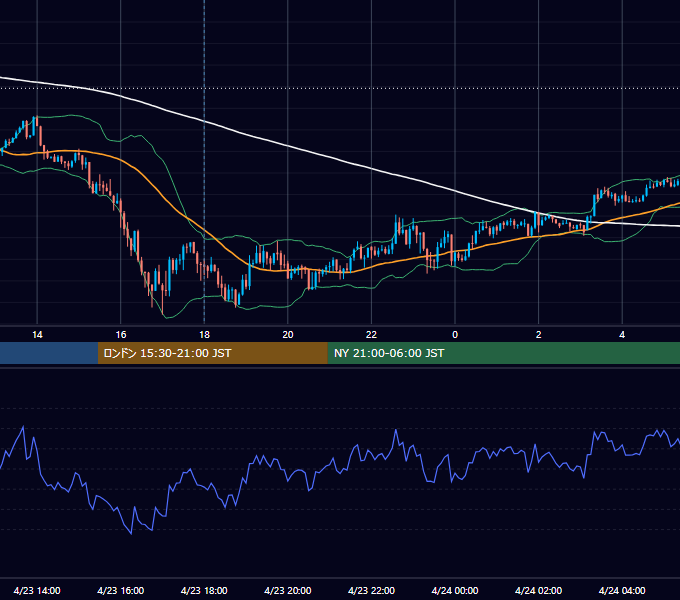Click the 4/23 20:00 date label

pos(288,590)
